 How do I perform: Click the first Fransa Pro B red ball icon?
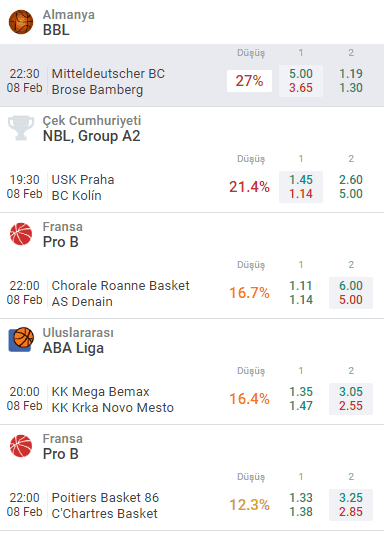(x=21, y=234)
